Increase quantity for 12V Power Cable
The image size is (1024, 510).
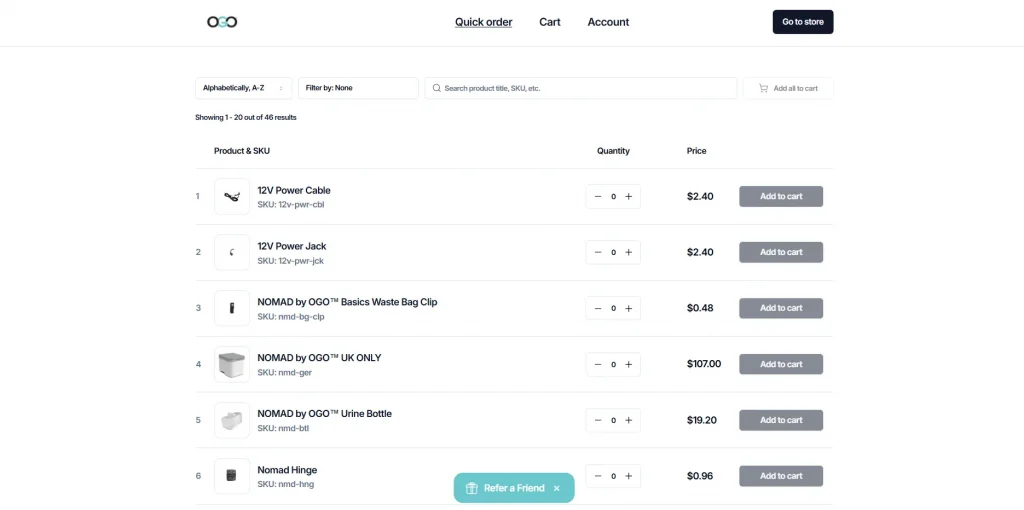tap(629, 197)
